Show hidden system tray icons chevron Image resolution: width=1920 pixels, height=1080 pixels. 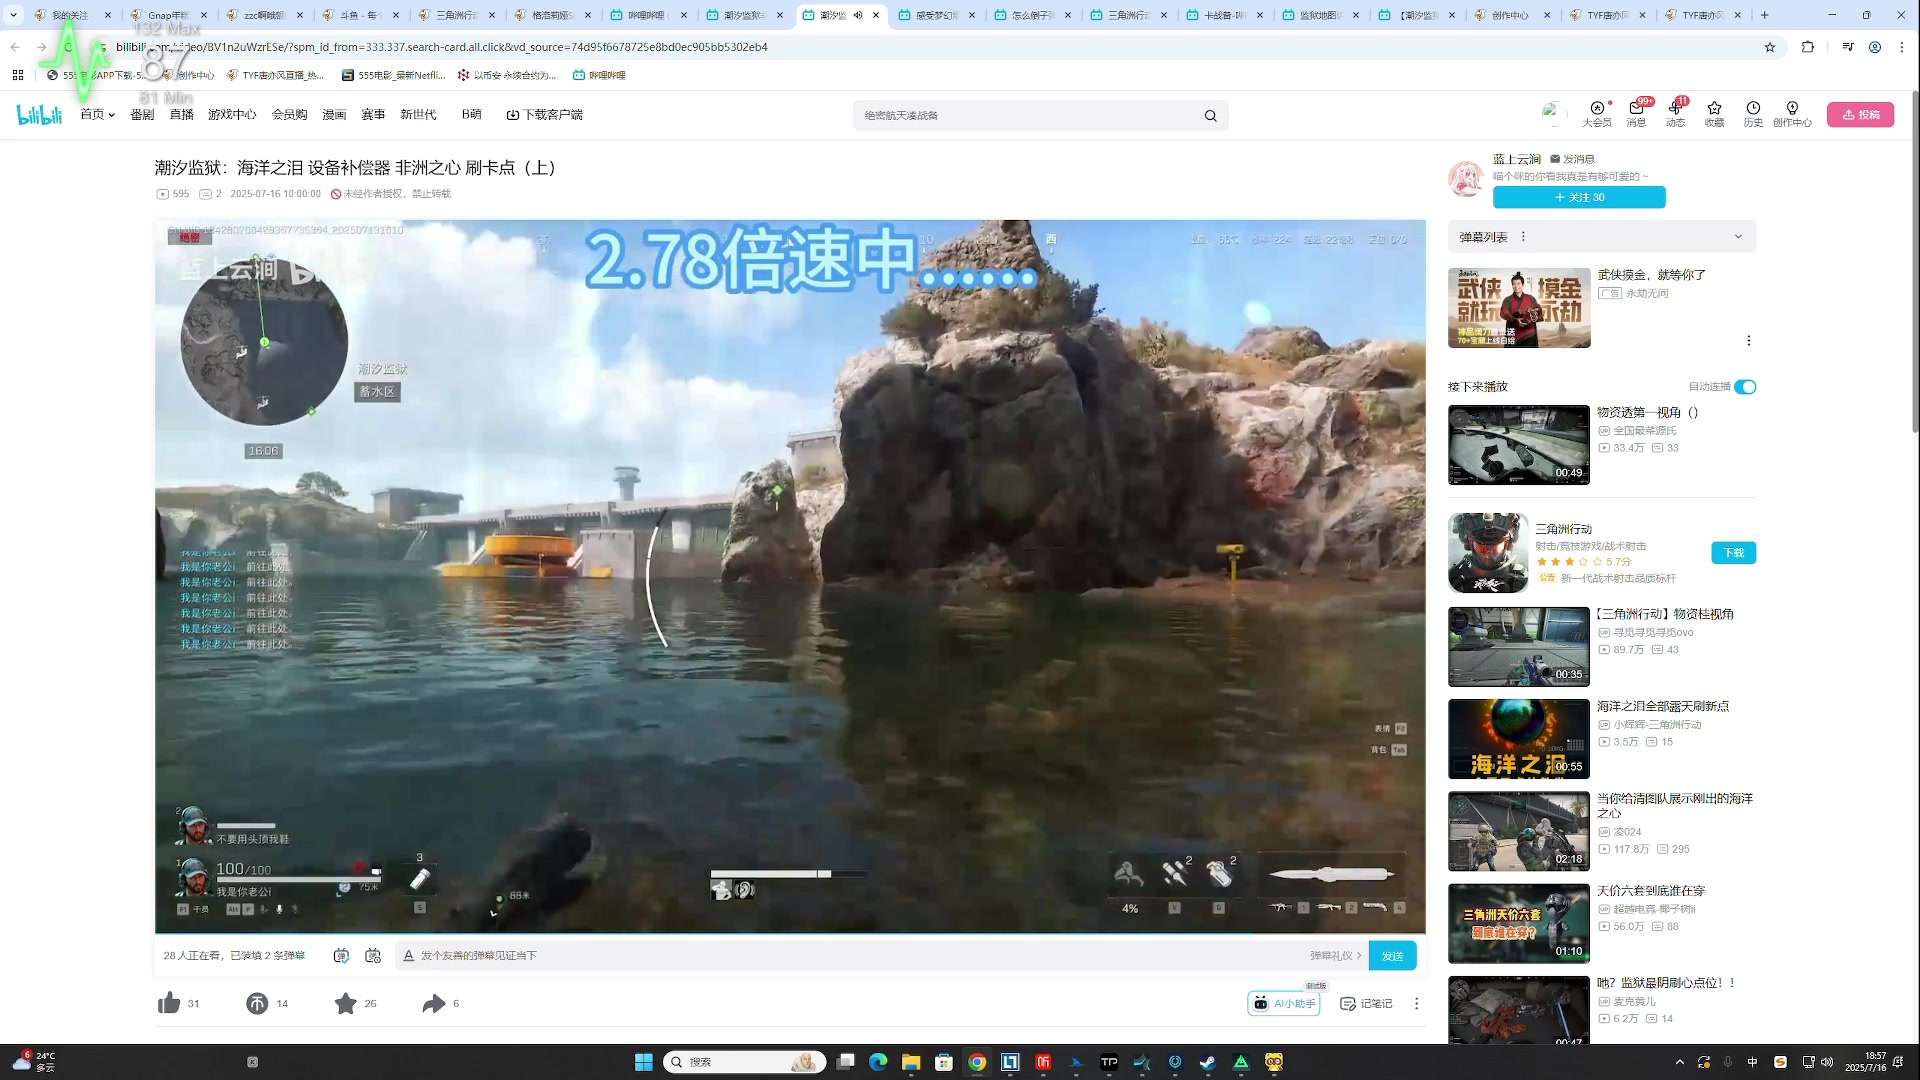coord(1679,1062)
